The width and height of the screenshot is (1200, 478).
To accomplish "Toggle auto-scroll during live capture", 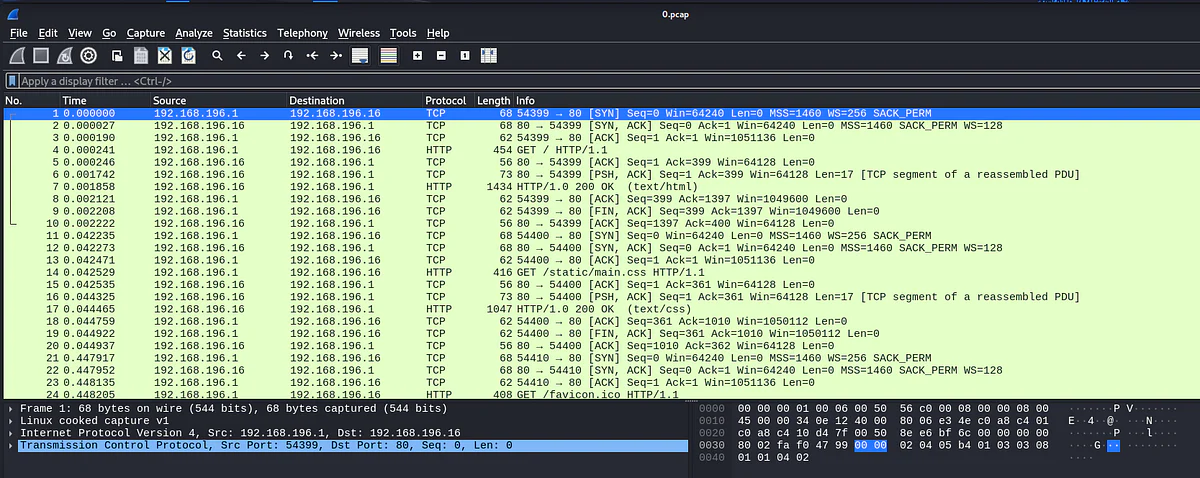I will tap(360, 56).
